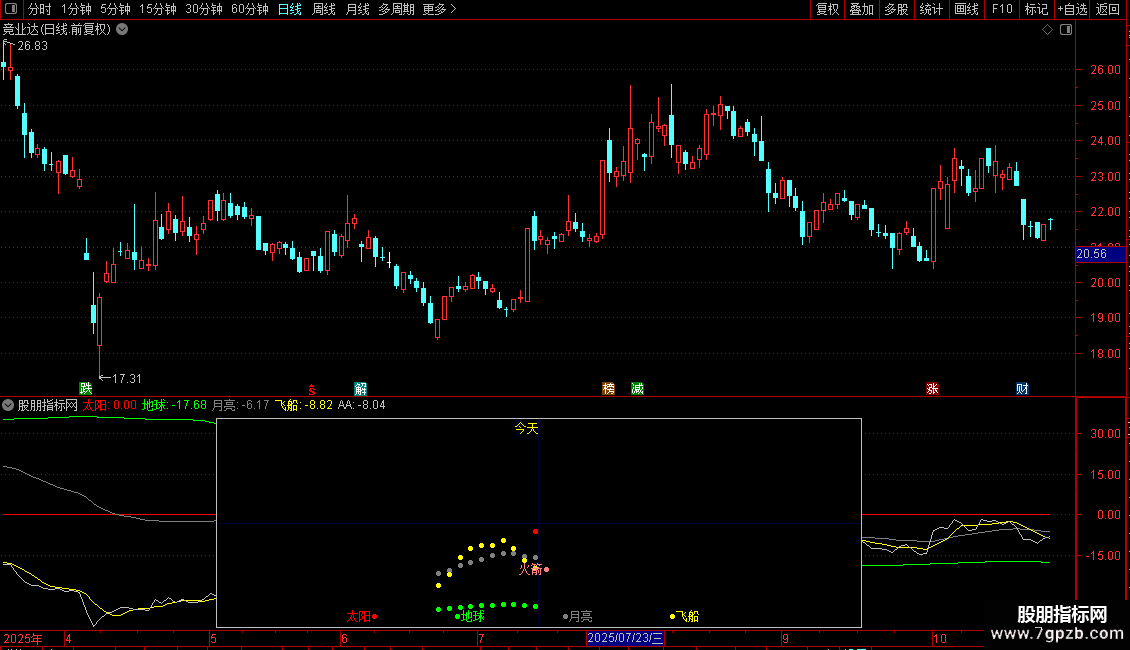Select the 15分钟 period
Screen dimensions: 1130x650
coord(157,9)
